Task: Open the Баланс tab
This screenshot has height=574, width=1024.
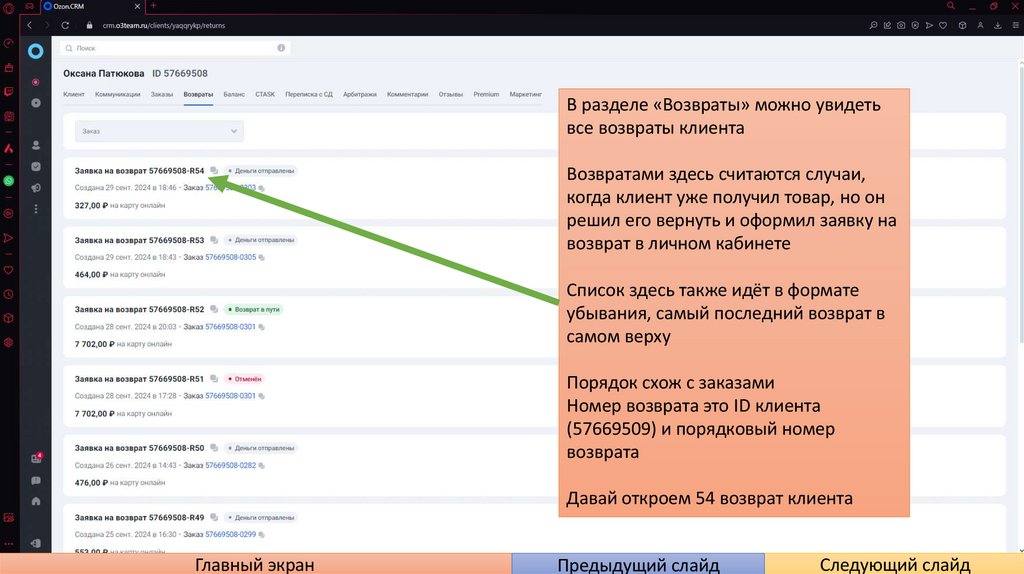Action: (x=234, y=94)
